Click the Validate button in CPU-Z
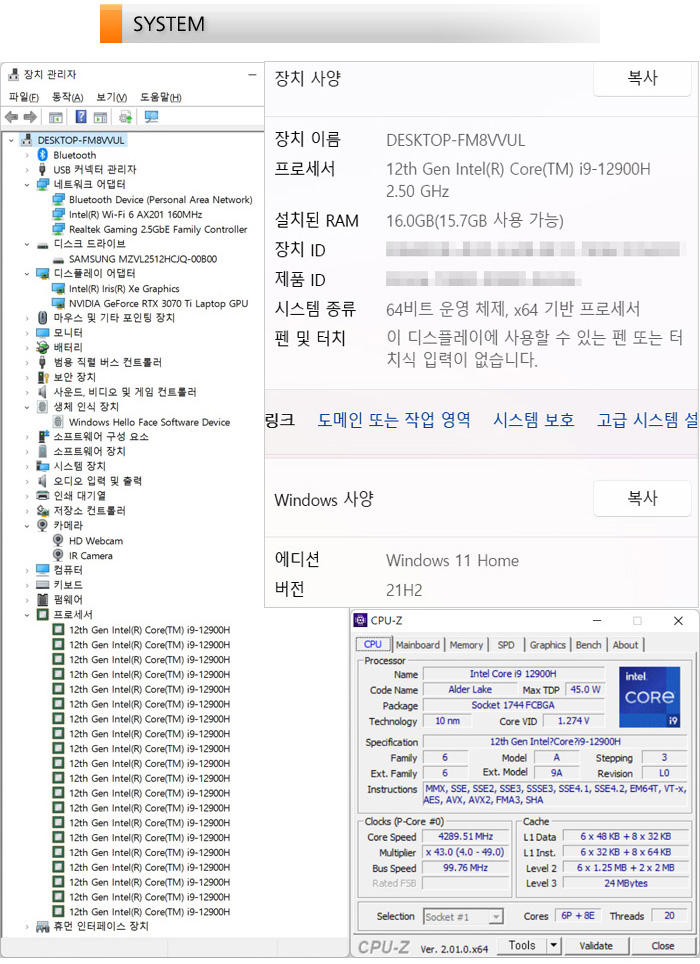The width and height of the screenshot is (700, 964). tap(596, 946)
